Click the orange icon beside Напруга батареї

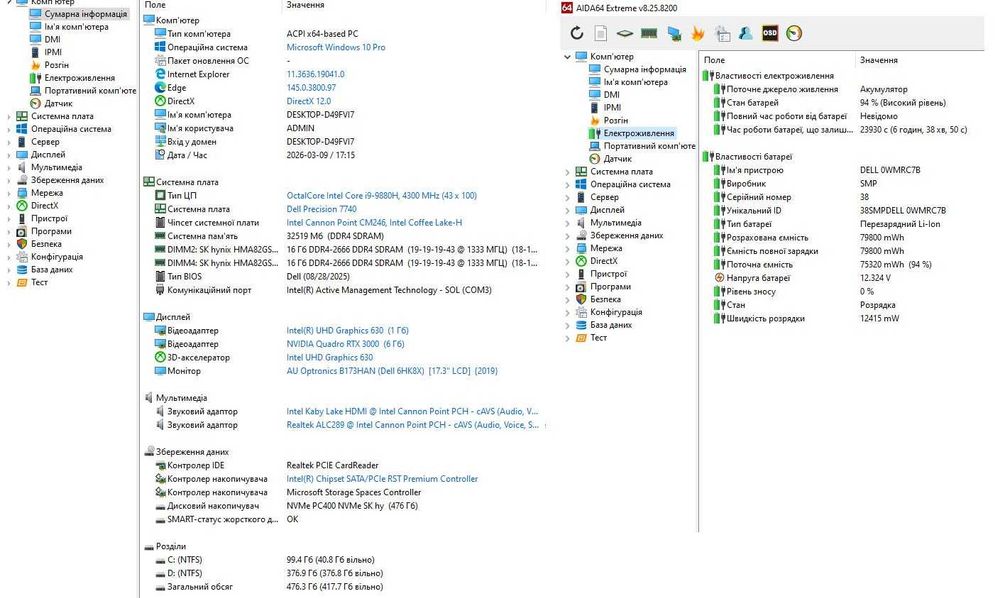click(x=719, y=278)
